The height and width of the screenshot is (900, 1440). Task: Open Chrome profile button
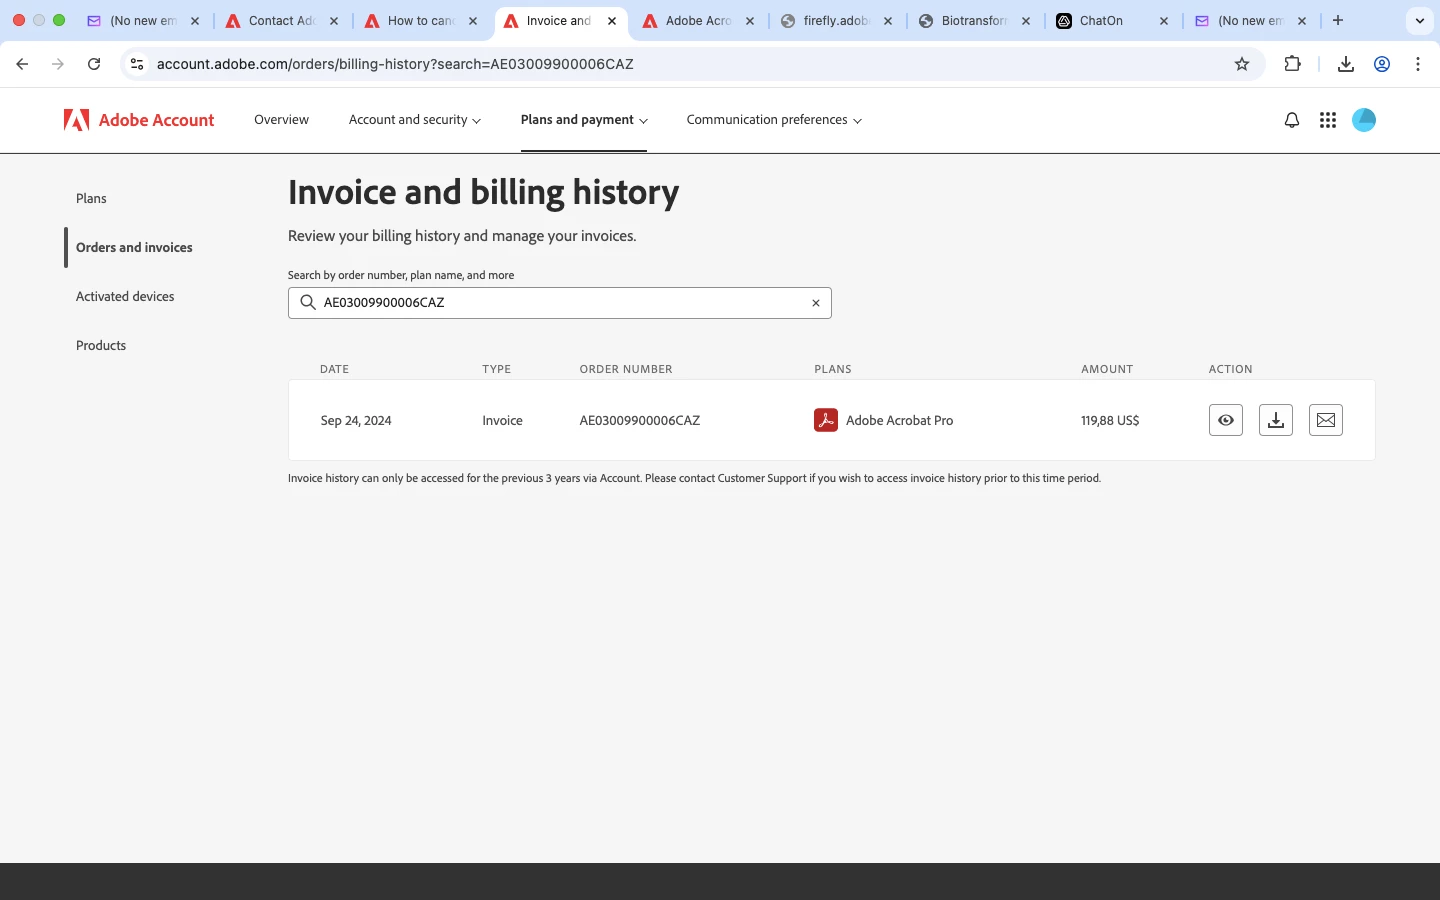coord(1382,64)
